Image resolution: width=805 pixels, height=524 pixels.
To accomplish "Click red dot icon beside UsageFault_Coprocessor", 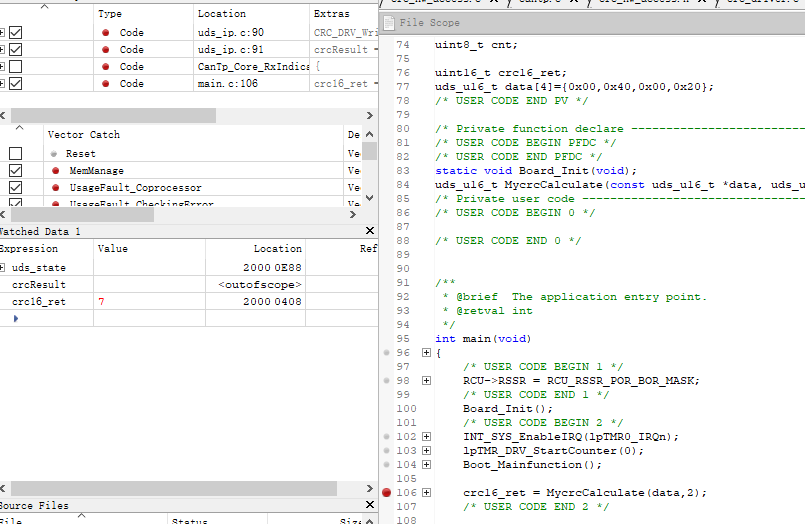I will pos(55,187).
